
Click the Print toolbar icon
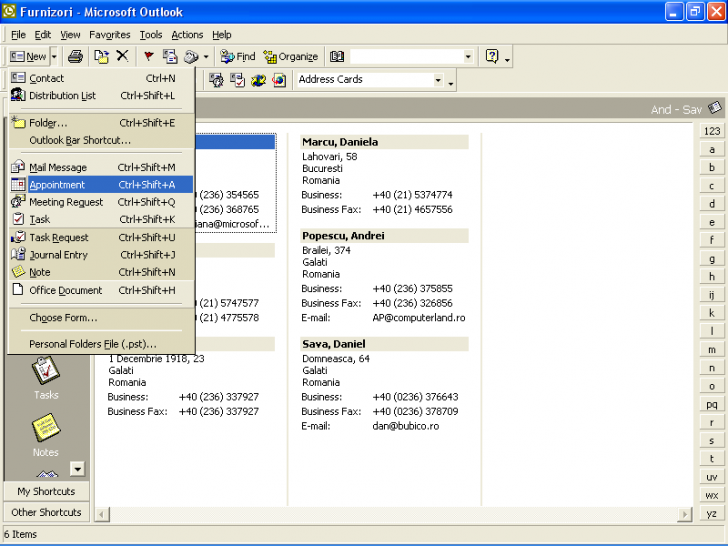(75, 57)
